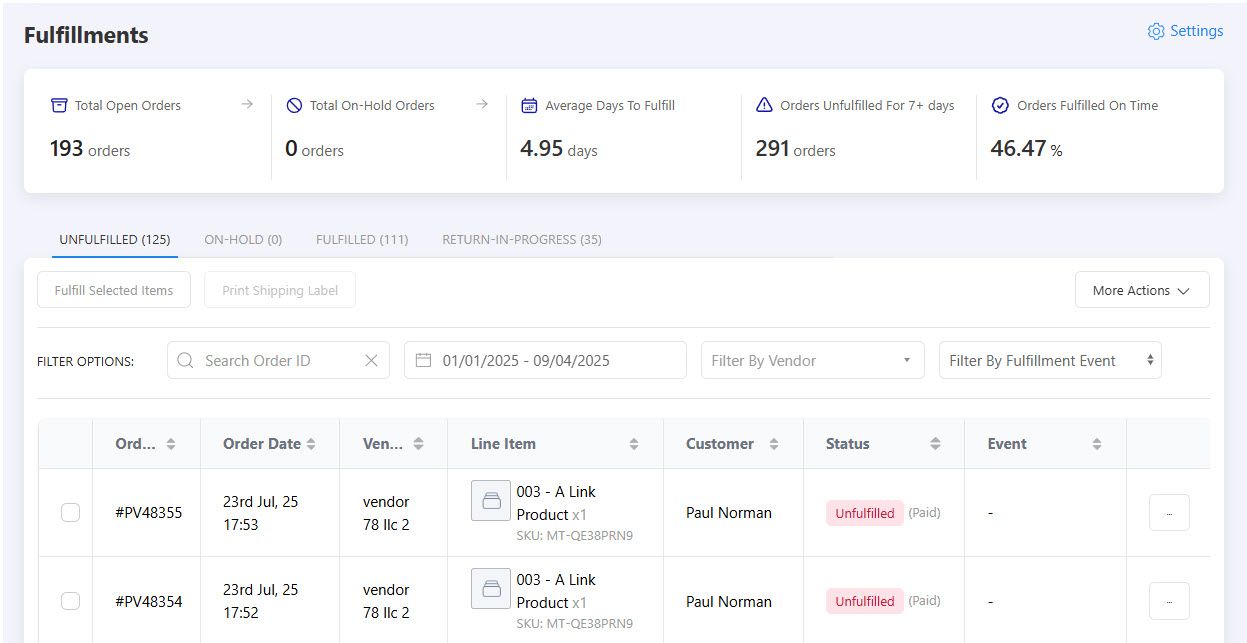1247x643 pixels.
Task: Click calendar icon in date range field
Action: [x=423, y=361]
